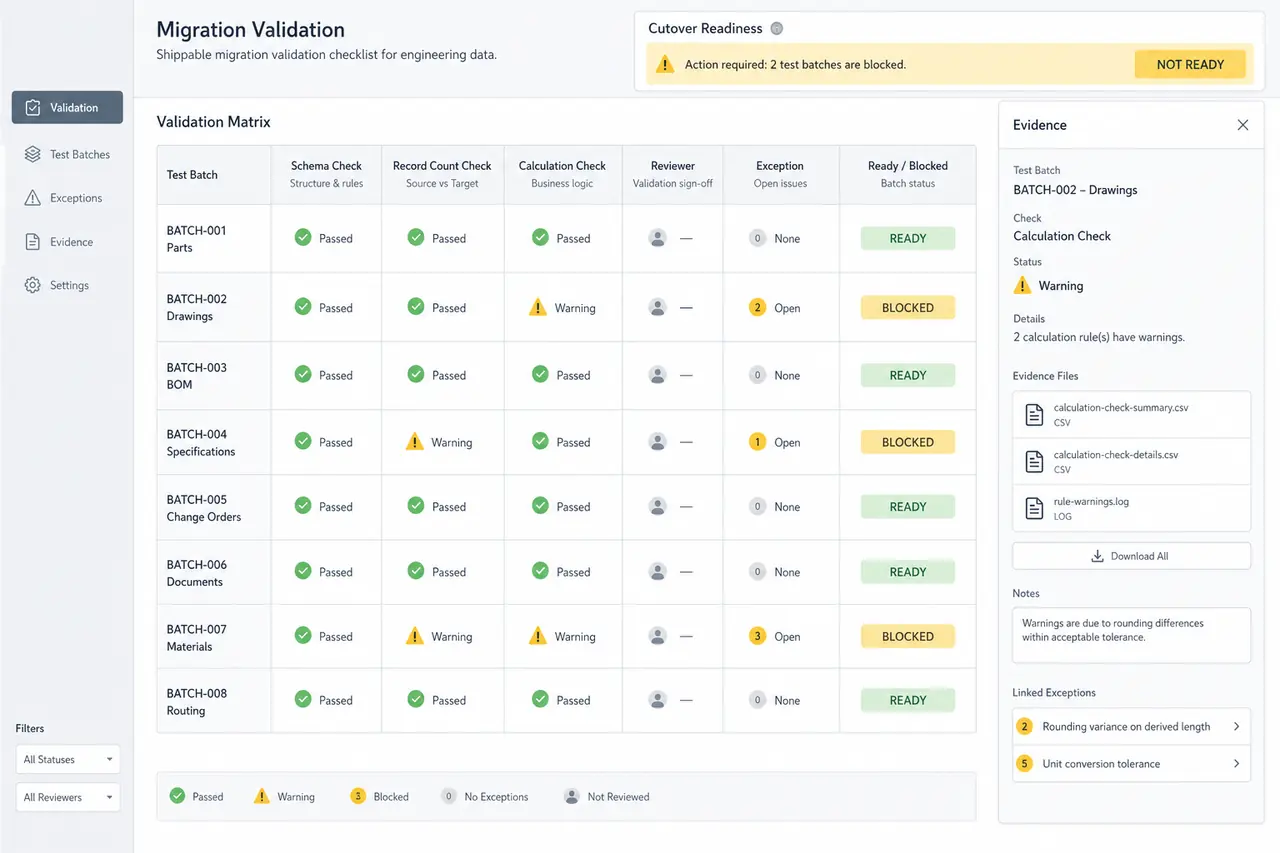Click BATCH-003 zero exceptions badge
This screenshot has width=1280, height=853.
(x=757, y=375)
